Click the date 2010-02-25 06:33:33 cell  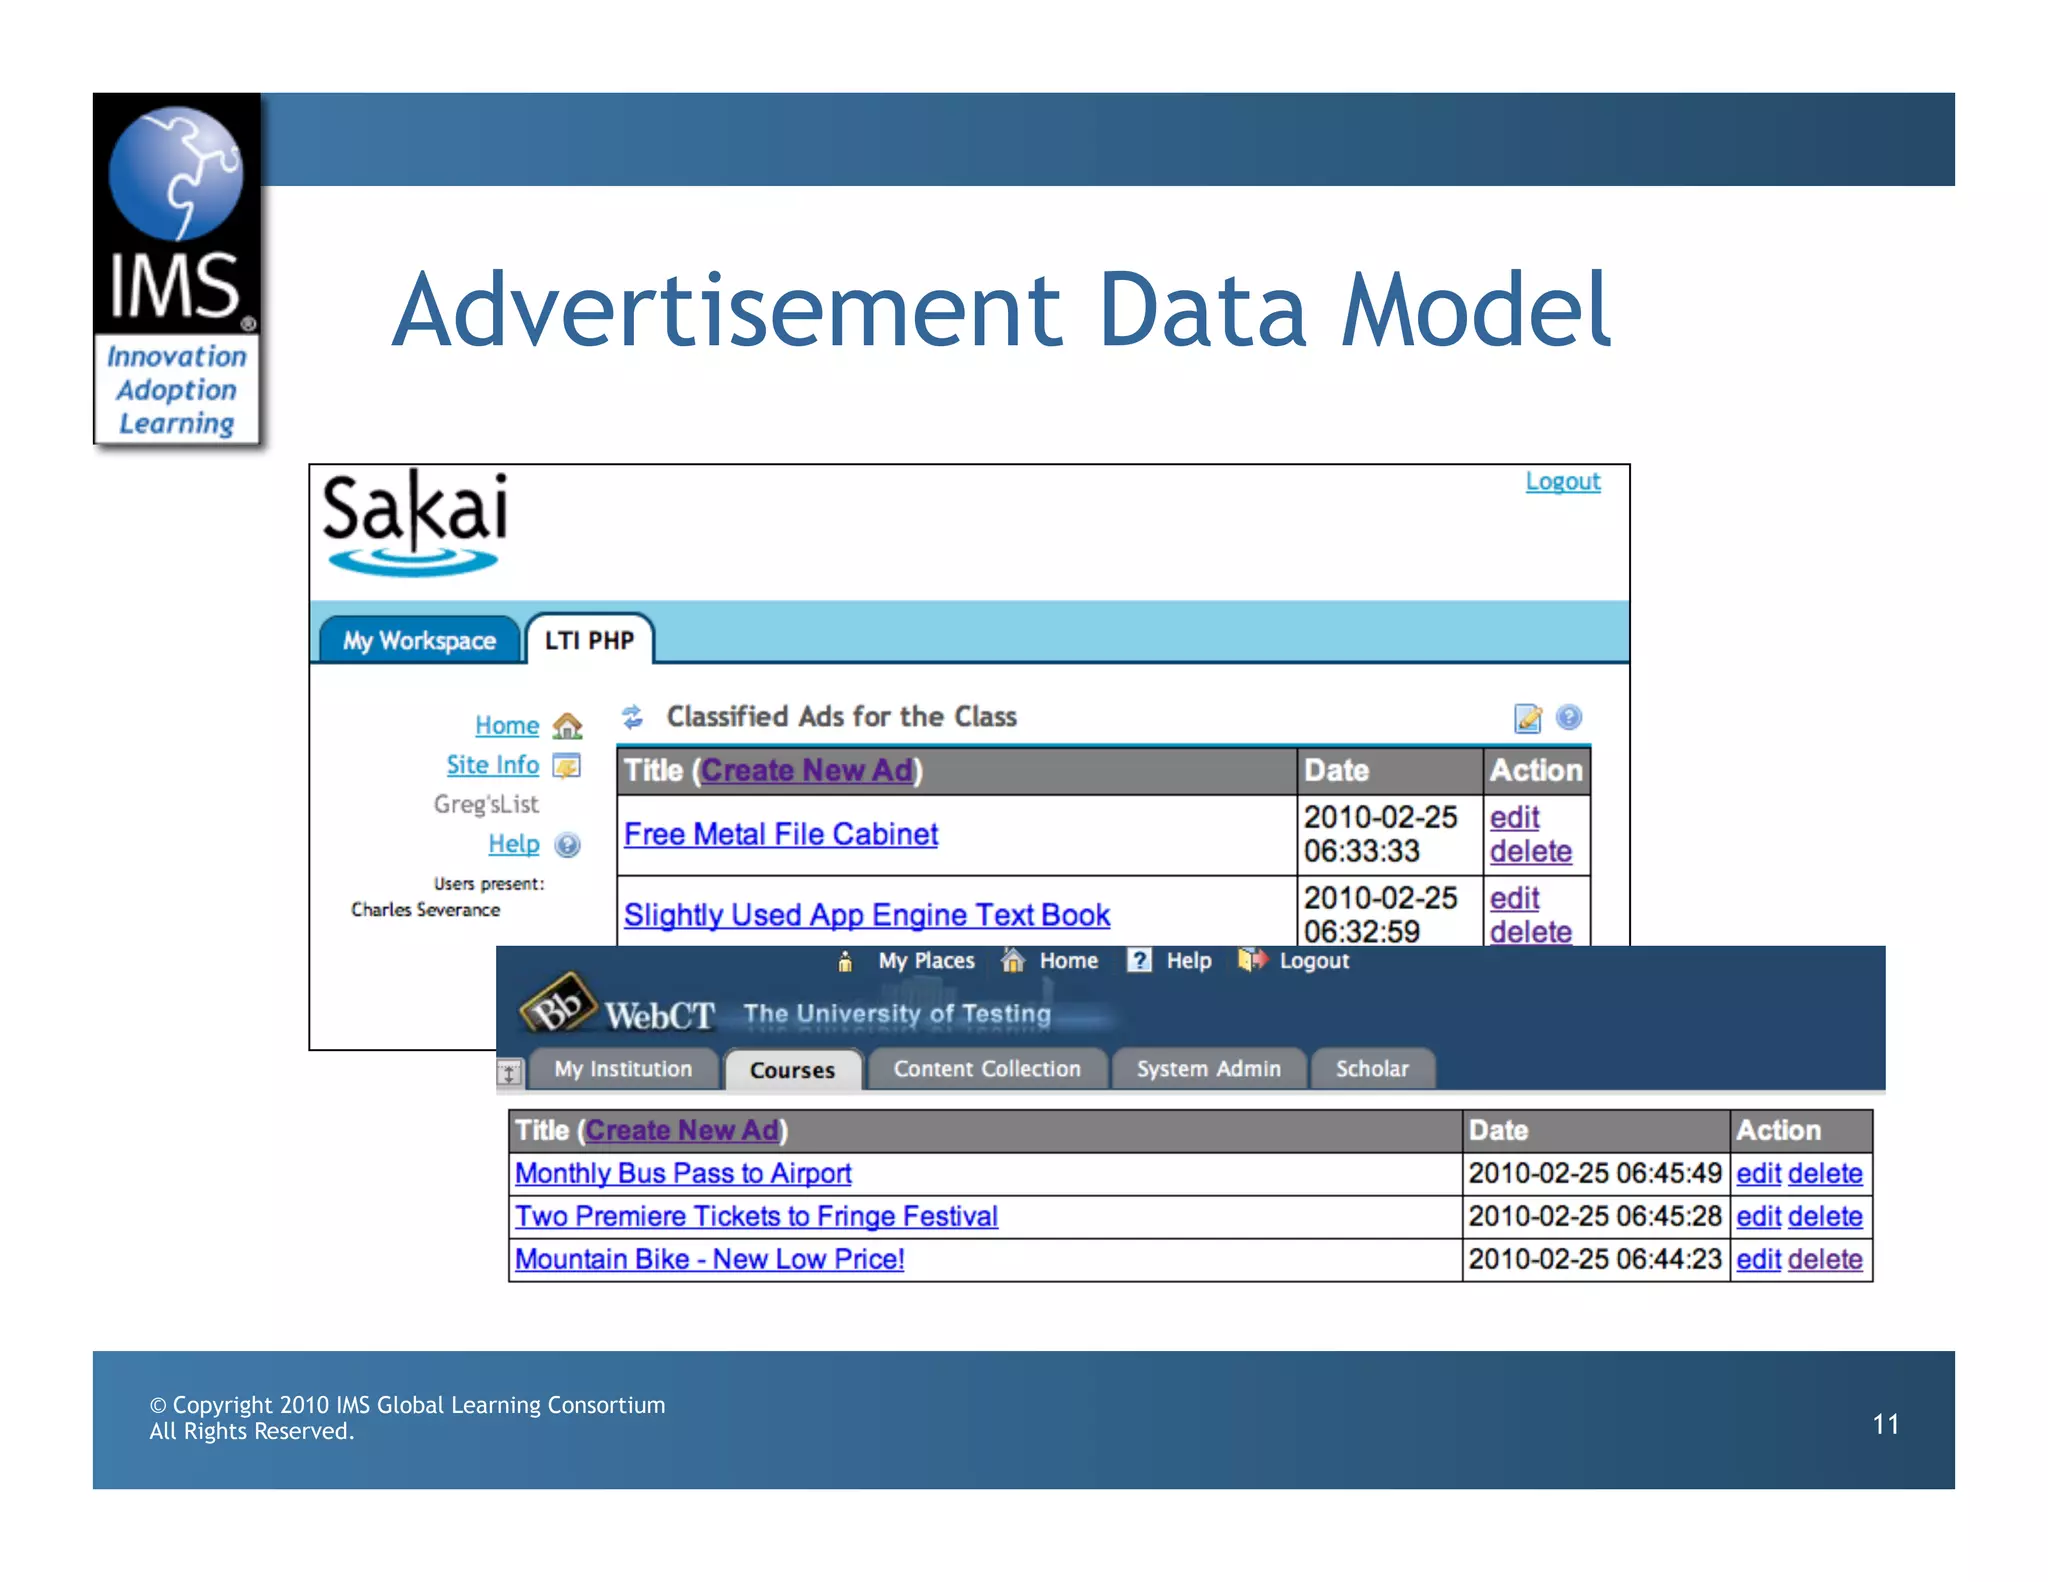[1389, 835]
